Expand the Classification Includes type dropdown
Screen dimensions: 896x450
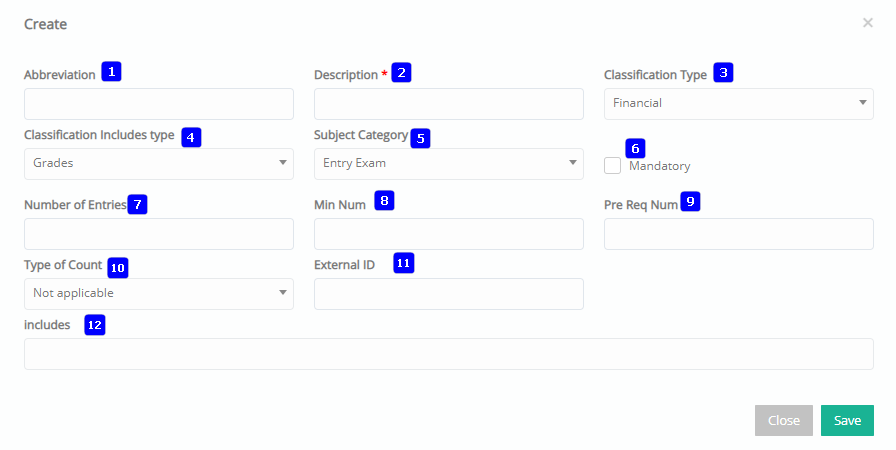(159, 164)
